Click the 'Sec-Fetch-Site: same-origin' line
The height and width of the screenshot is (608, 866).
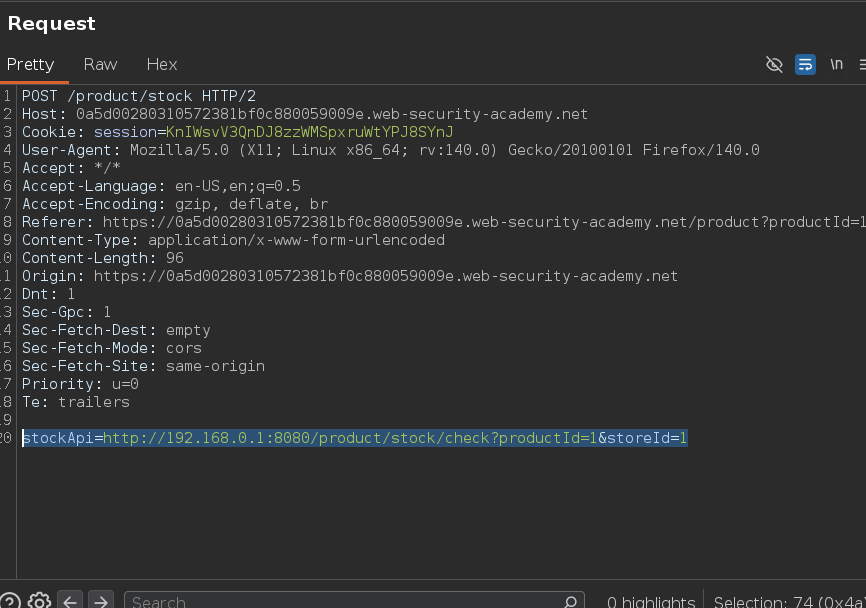coord(143,366)
